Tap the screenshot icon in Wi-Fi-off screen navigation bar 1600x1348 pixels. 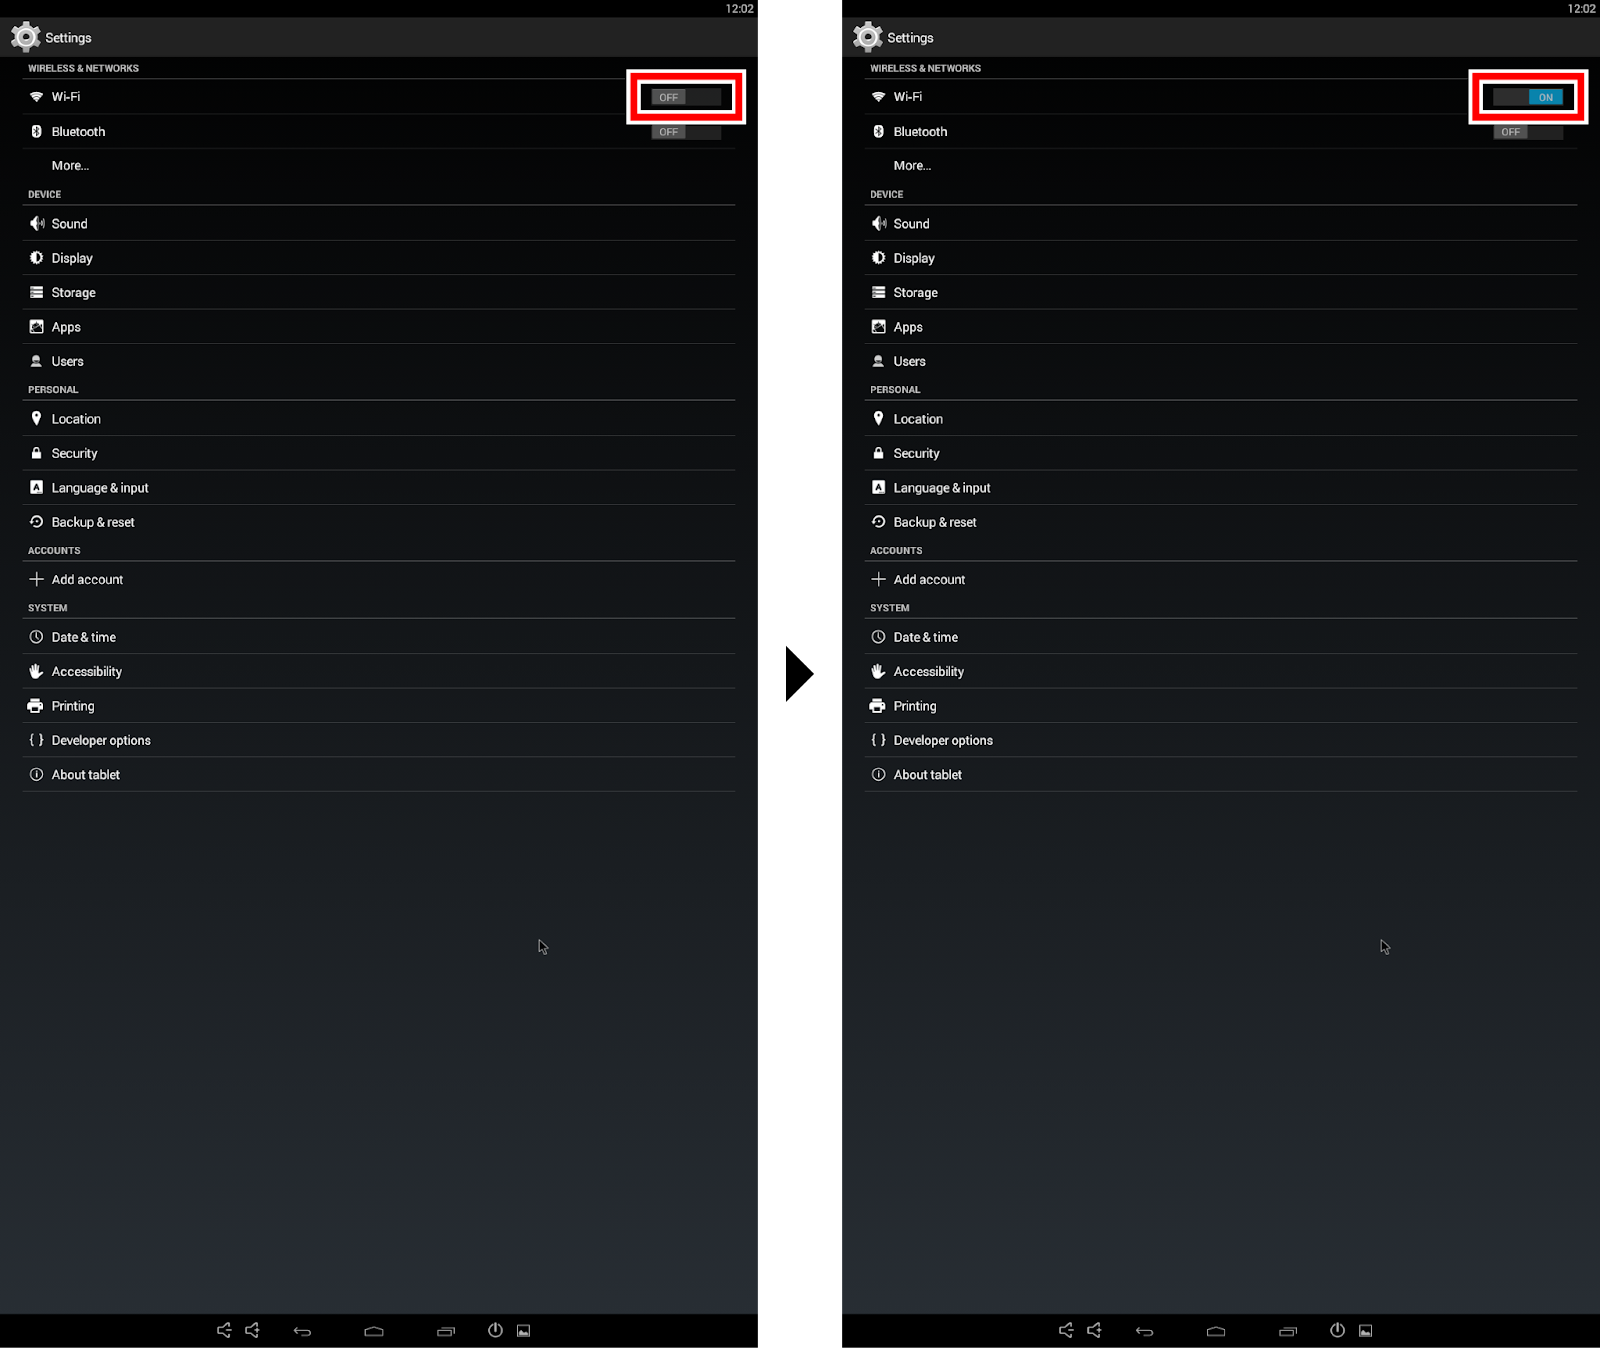(523, 1331)
